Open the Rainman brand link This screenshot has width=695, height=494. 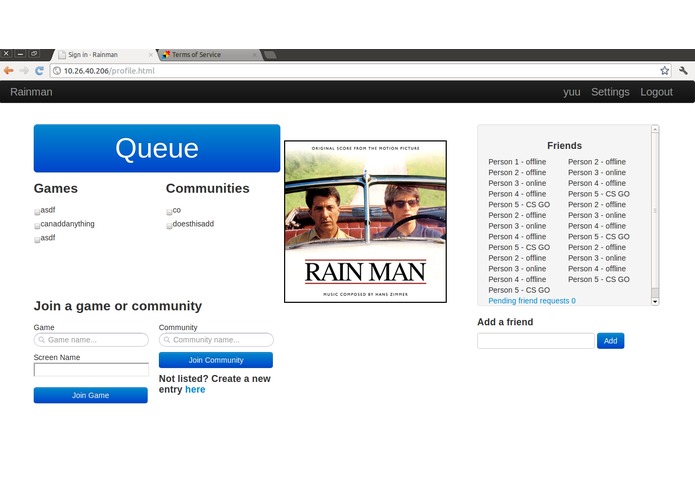(x=31, y=92)
